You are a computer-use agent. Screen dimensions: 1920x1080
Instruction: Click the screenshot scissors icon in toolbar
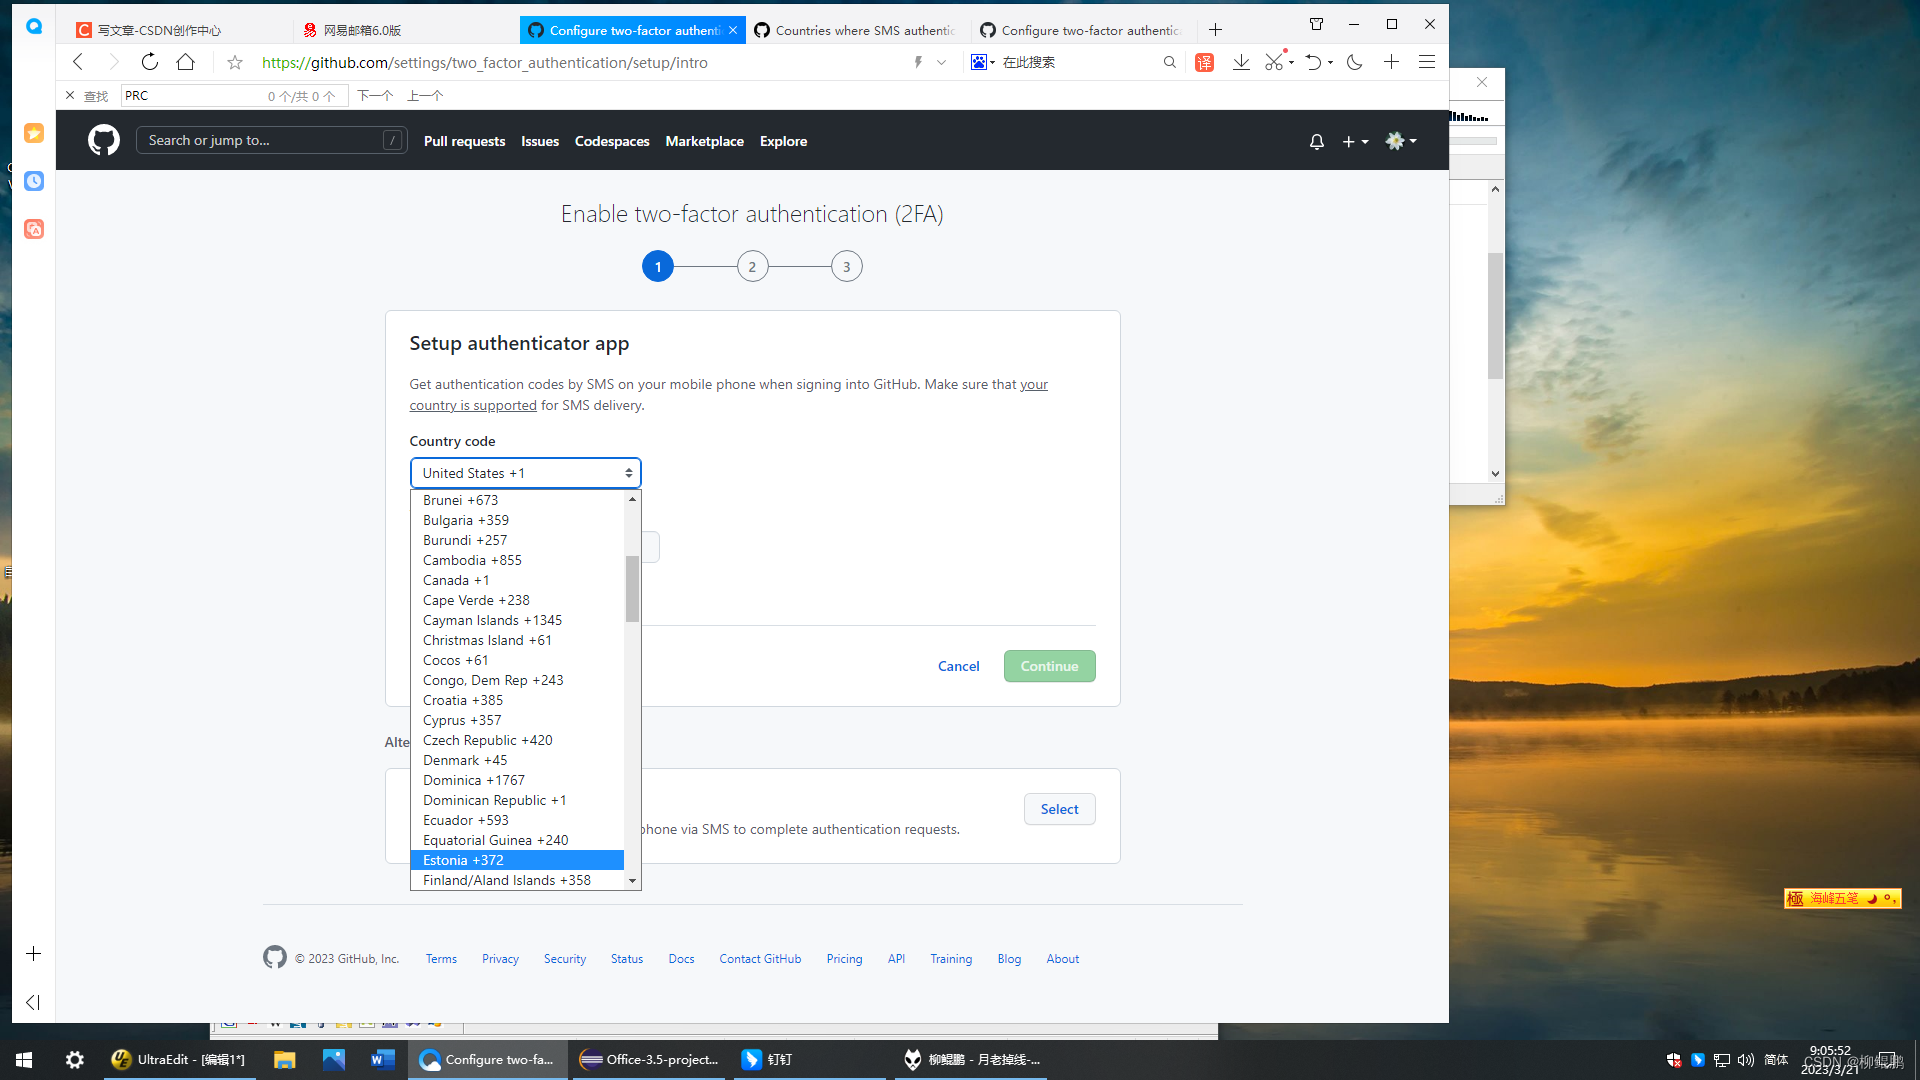[x=1277, y=61]
